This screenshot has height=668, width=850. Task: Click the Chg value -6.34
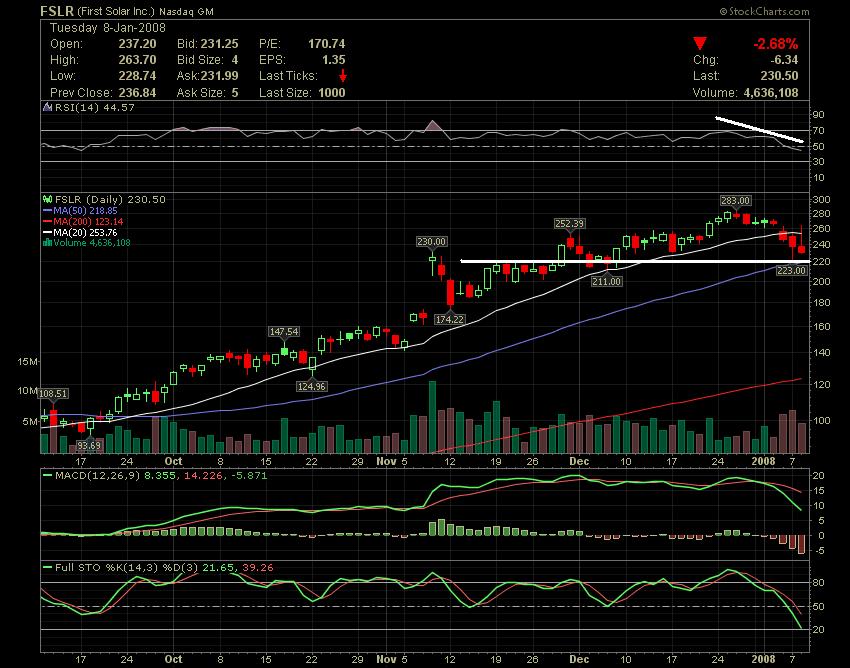point(784,60)
